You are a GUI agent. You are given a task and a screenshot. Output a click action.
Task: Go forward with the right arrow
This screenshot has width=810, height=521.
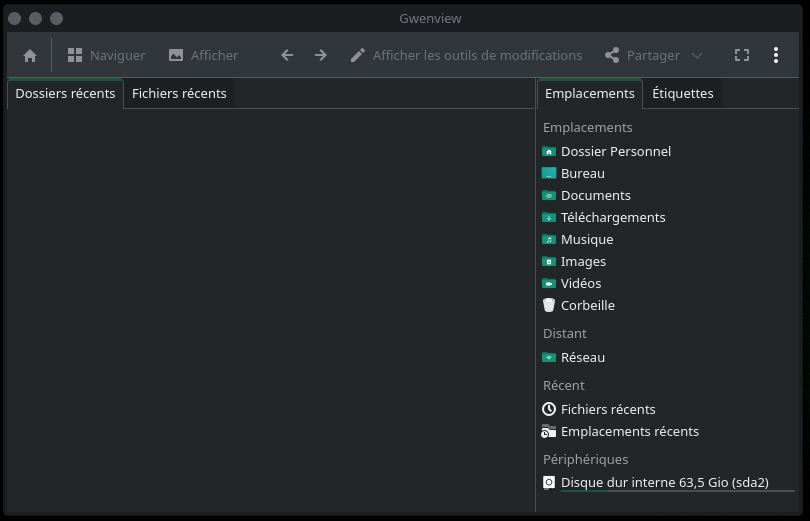[x=321, y=56]
